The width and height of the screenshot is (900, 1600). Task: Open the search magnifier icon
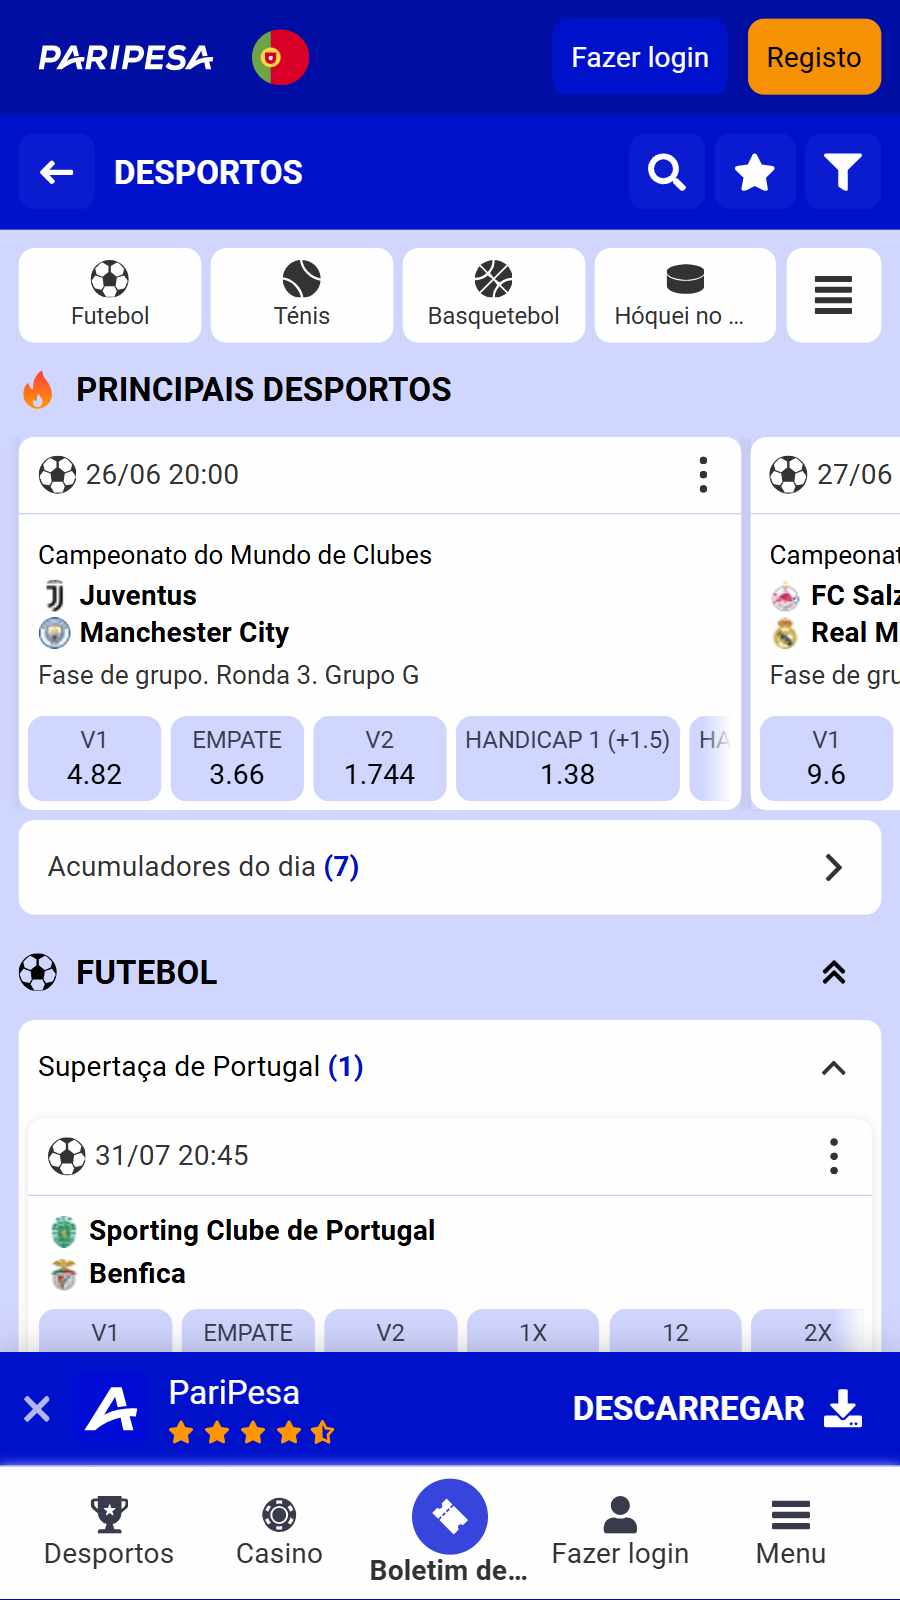(667, 172)
